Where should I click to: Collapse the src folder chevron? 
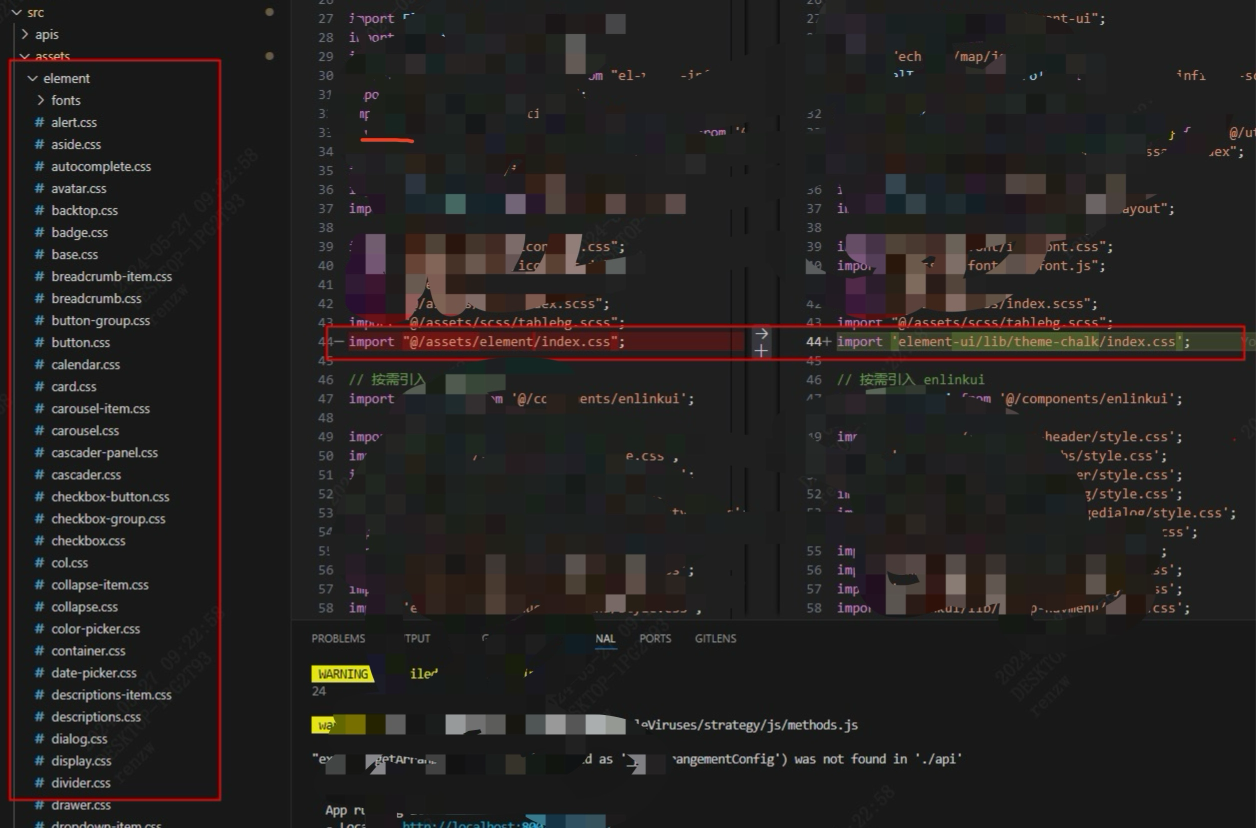(17, 12)
